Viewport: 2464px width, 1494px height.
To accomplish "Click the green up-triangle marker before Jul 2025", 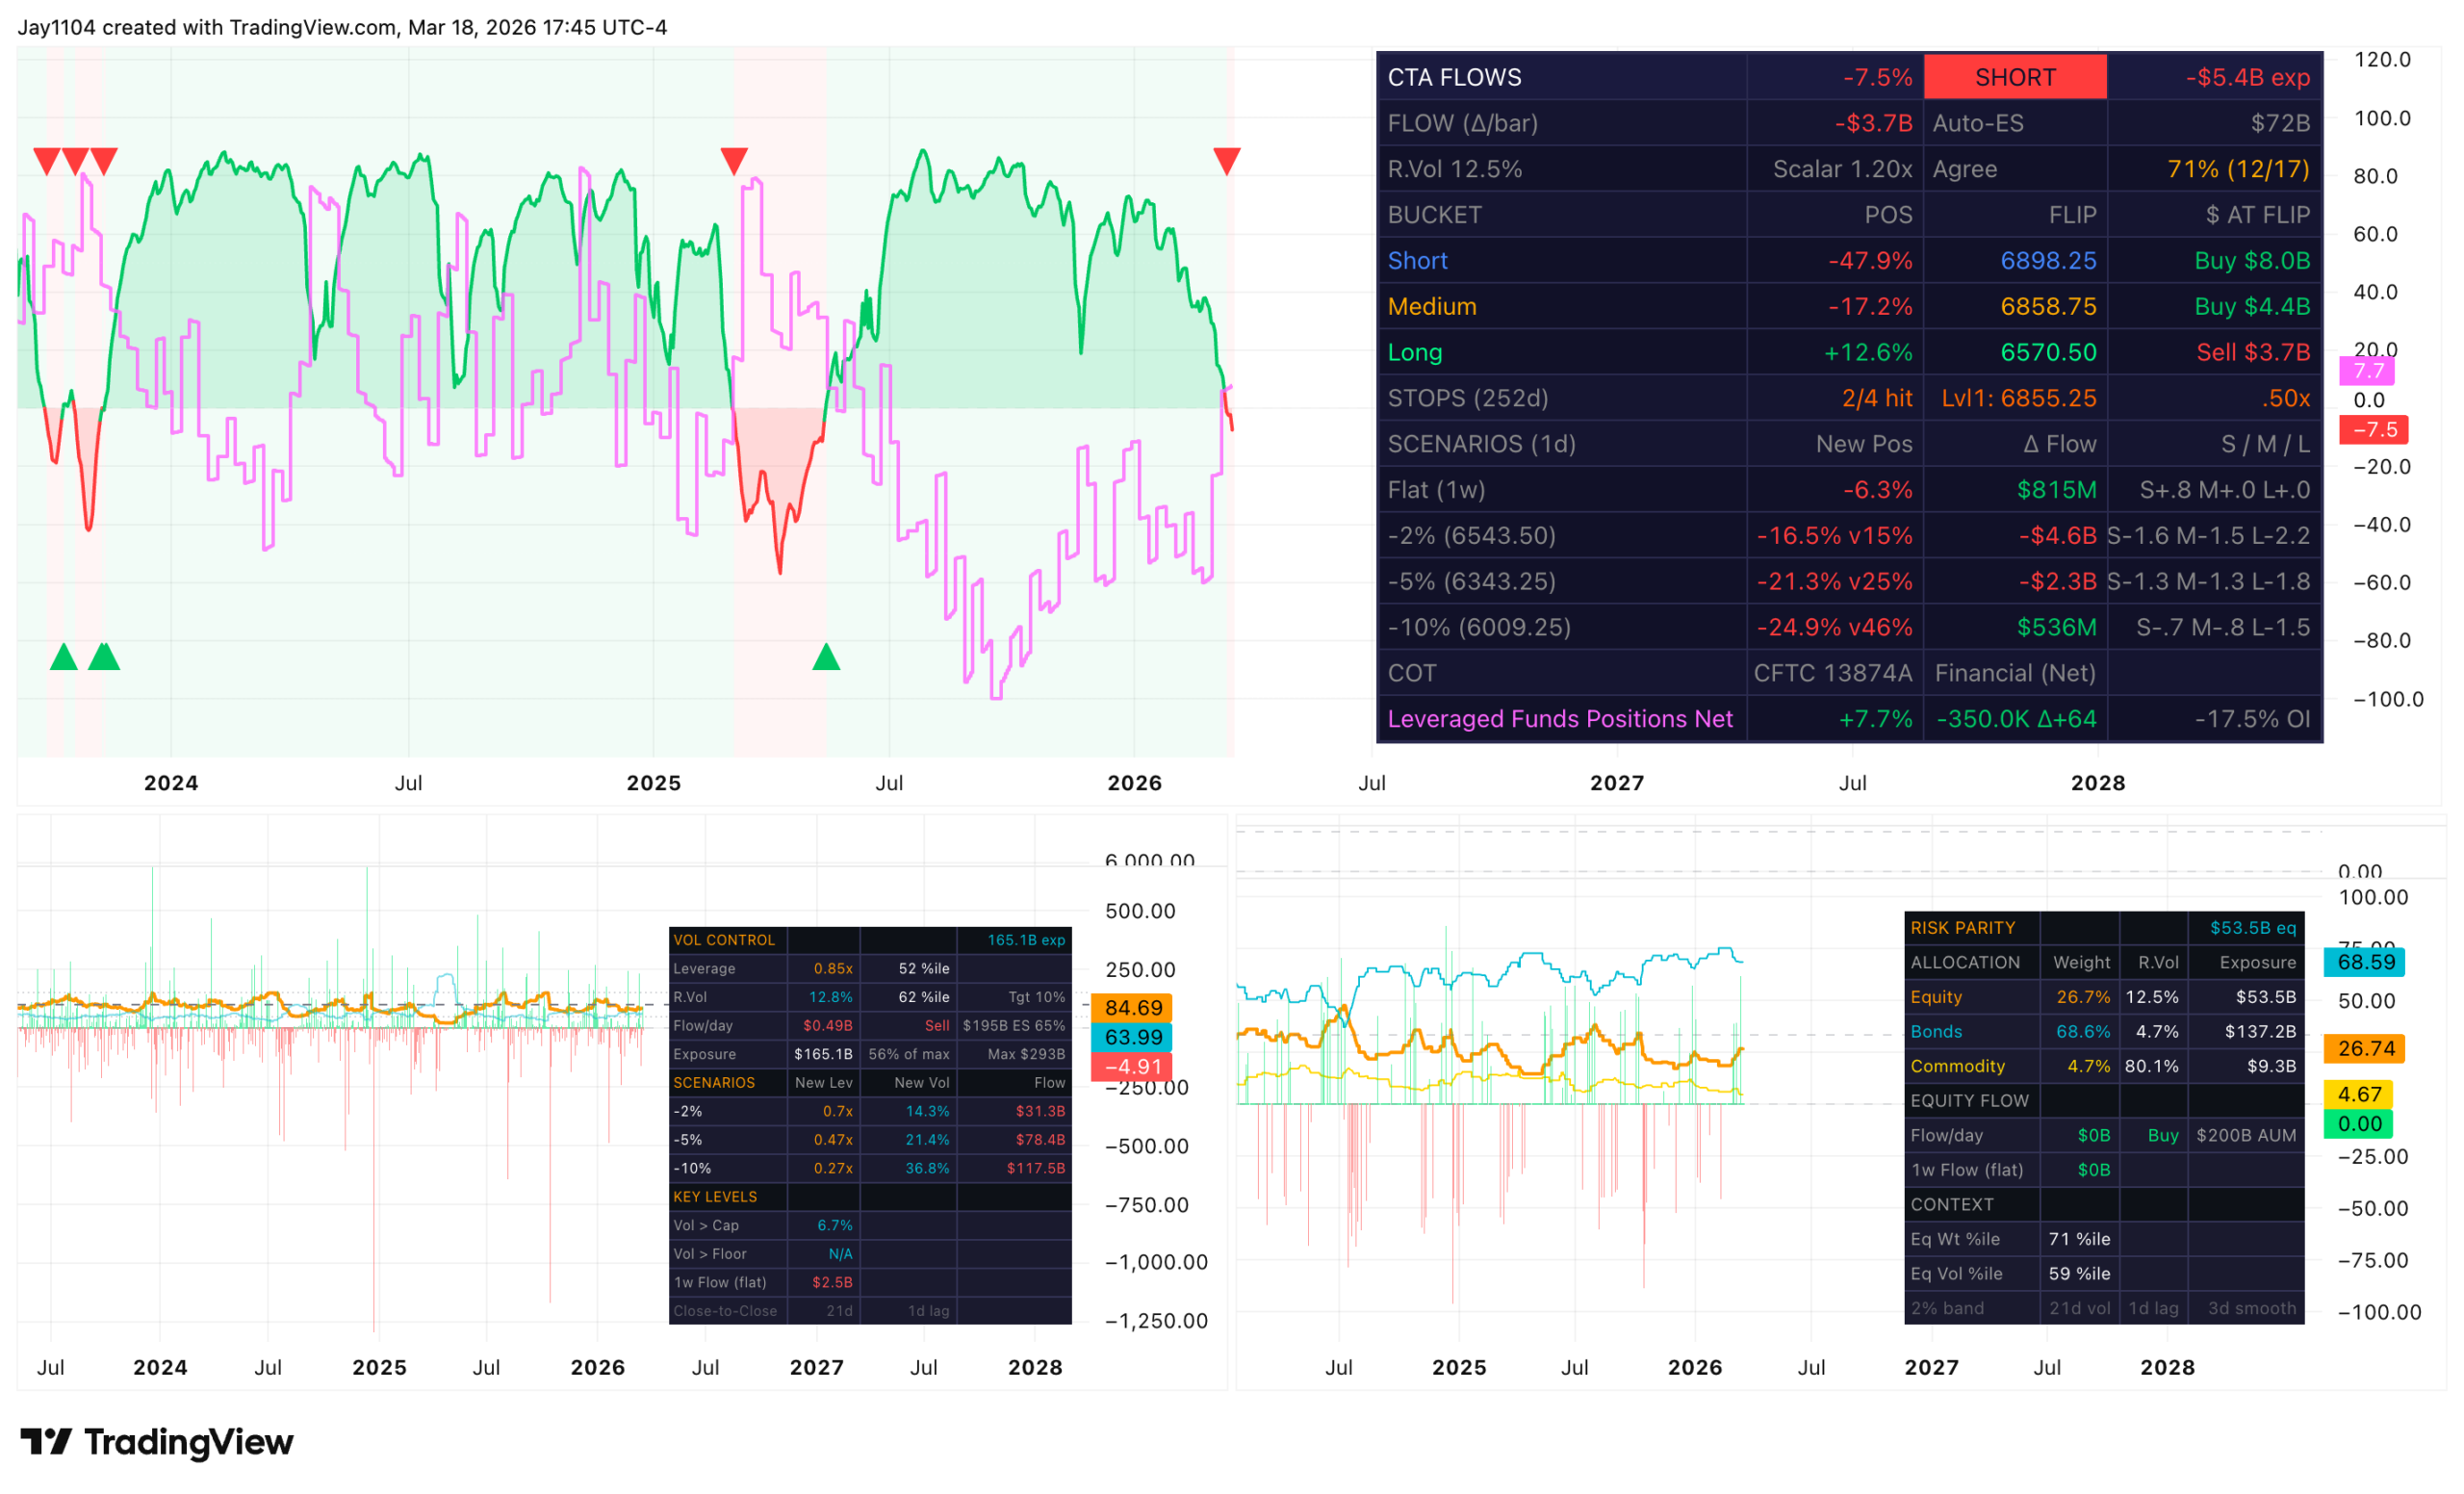I will coord(826,657).
